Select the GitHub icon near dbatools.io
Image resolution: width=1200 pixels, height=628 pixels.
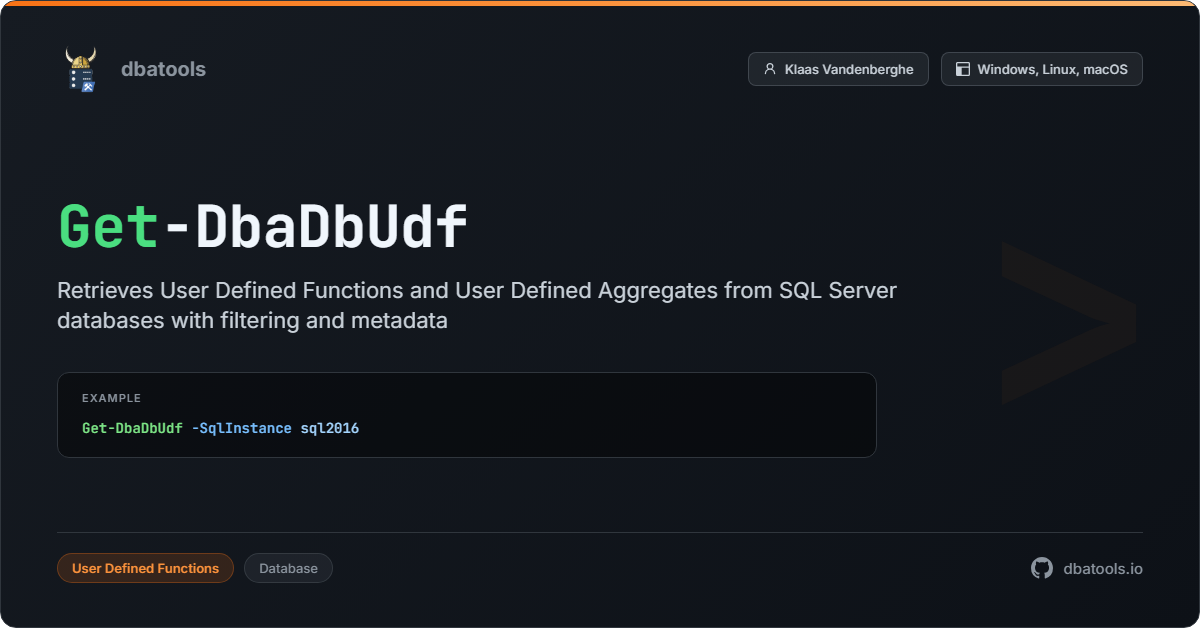click(1041, 568)
